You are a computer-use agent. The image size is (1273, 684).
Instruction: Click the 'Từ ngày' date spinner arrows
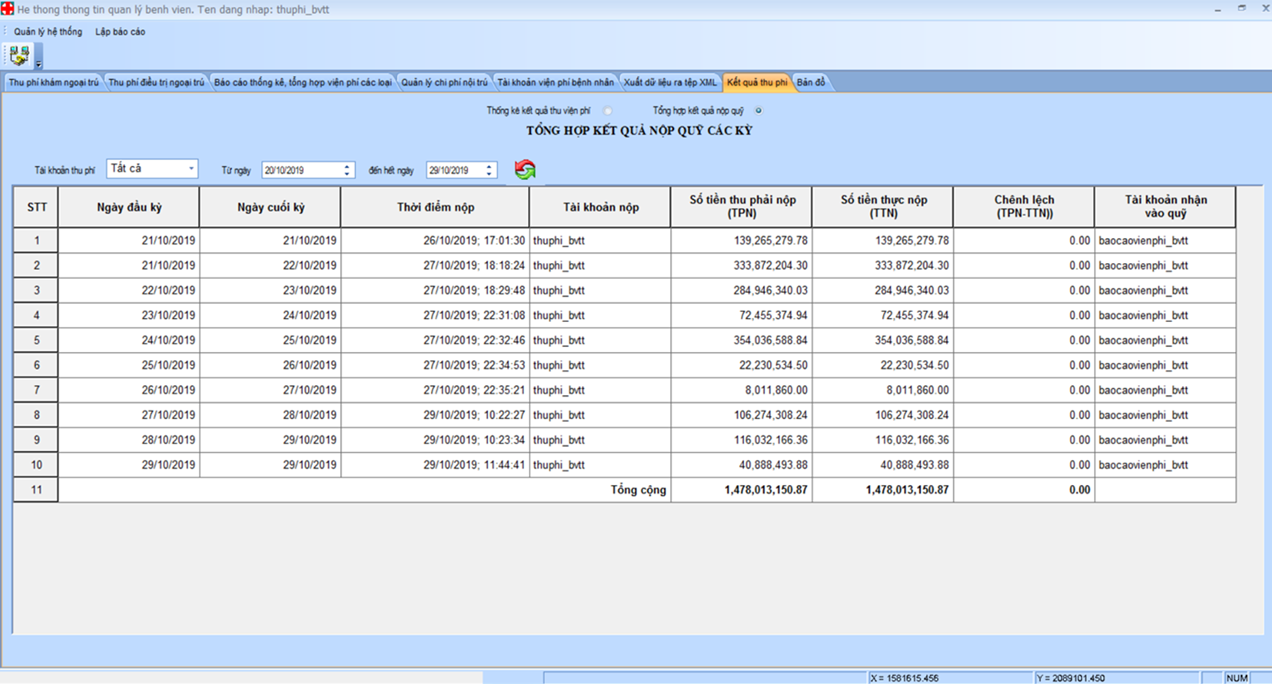point(347,170)
